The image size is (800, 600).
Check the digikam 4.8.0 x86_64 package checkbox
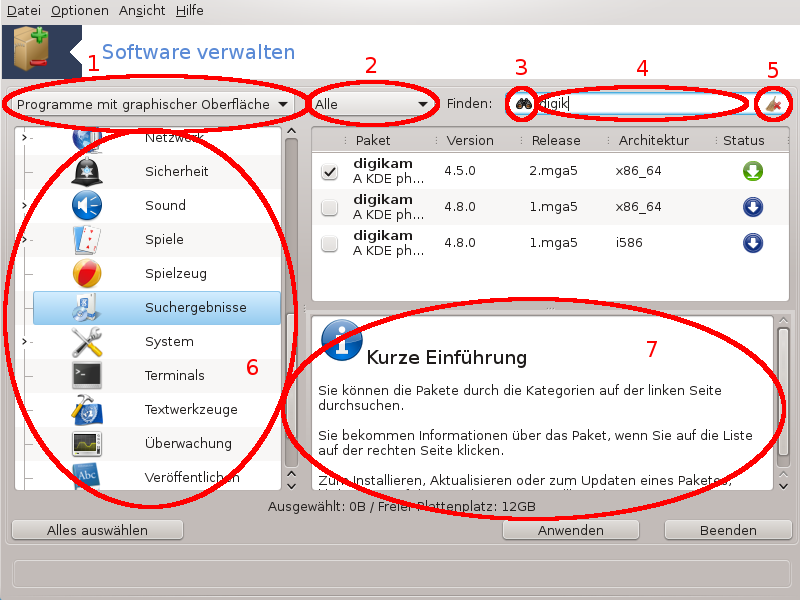[x=330, y=207]
